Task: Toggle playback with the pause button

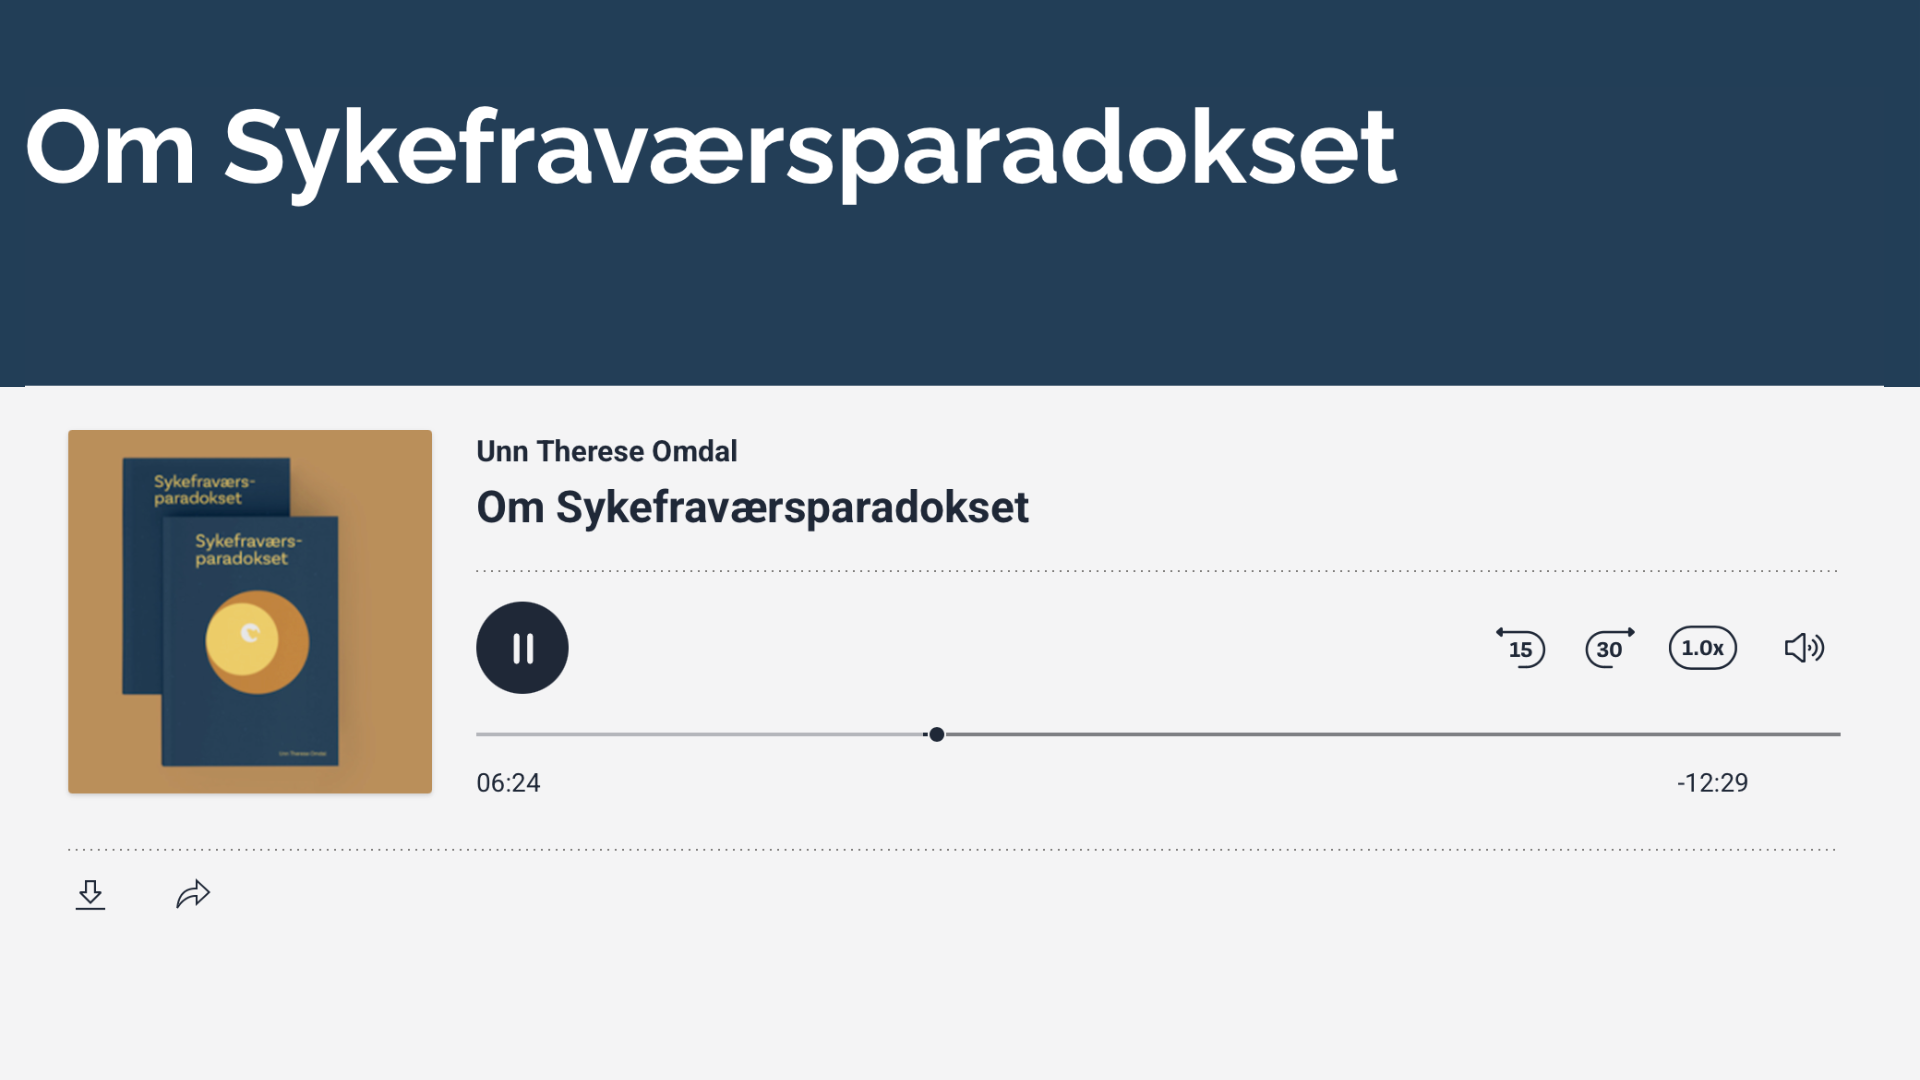Action: pyautogui.click(x=522, y=647)
